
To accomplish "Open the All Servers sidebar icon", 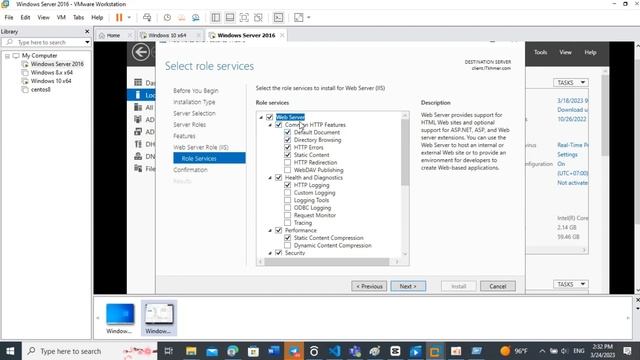I will [x=138, y=107].
